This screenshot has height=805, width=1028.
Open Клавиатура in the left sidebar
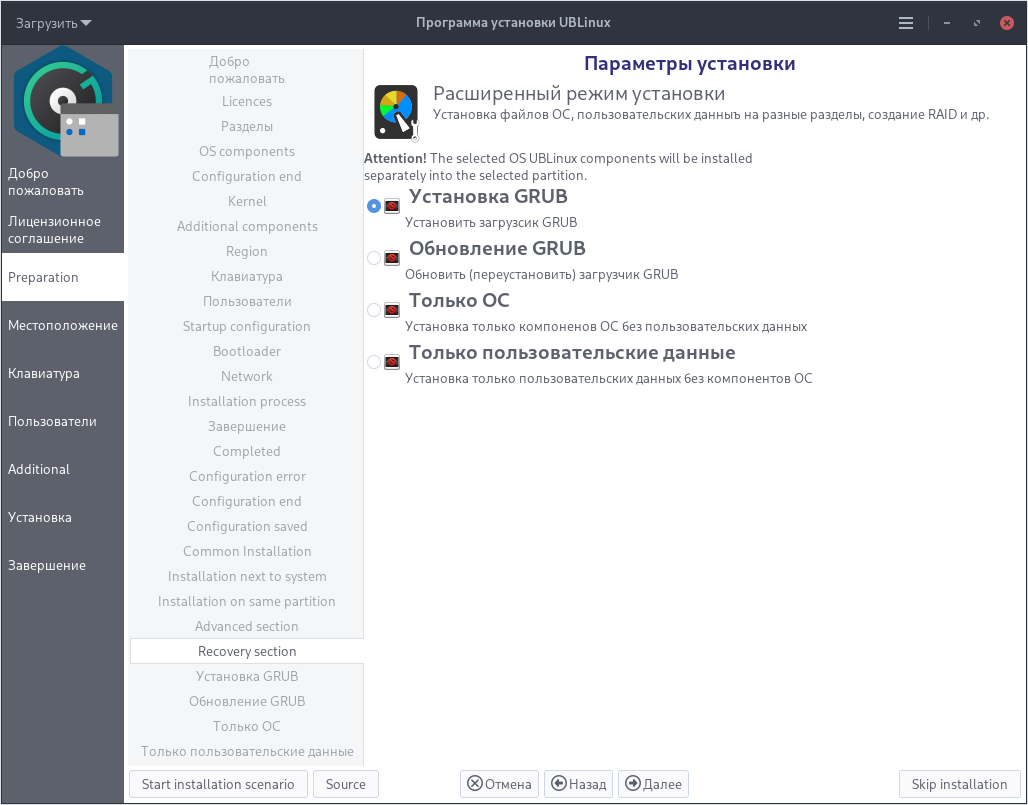click(x=62, y=373)
